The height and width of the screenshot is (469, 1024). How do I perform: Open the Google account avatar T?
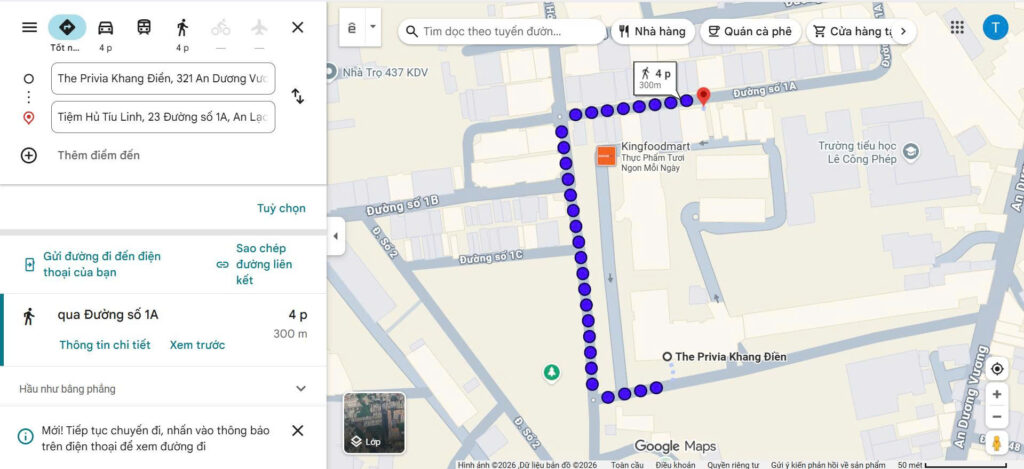tap(995, 27)
